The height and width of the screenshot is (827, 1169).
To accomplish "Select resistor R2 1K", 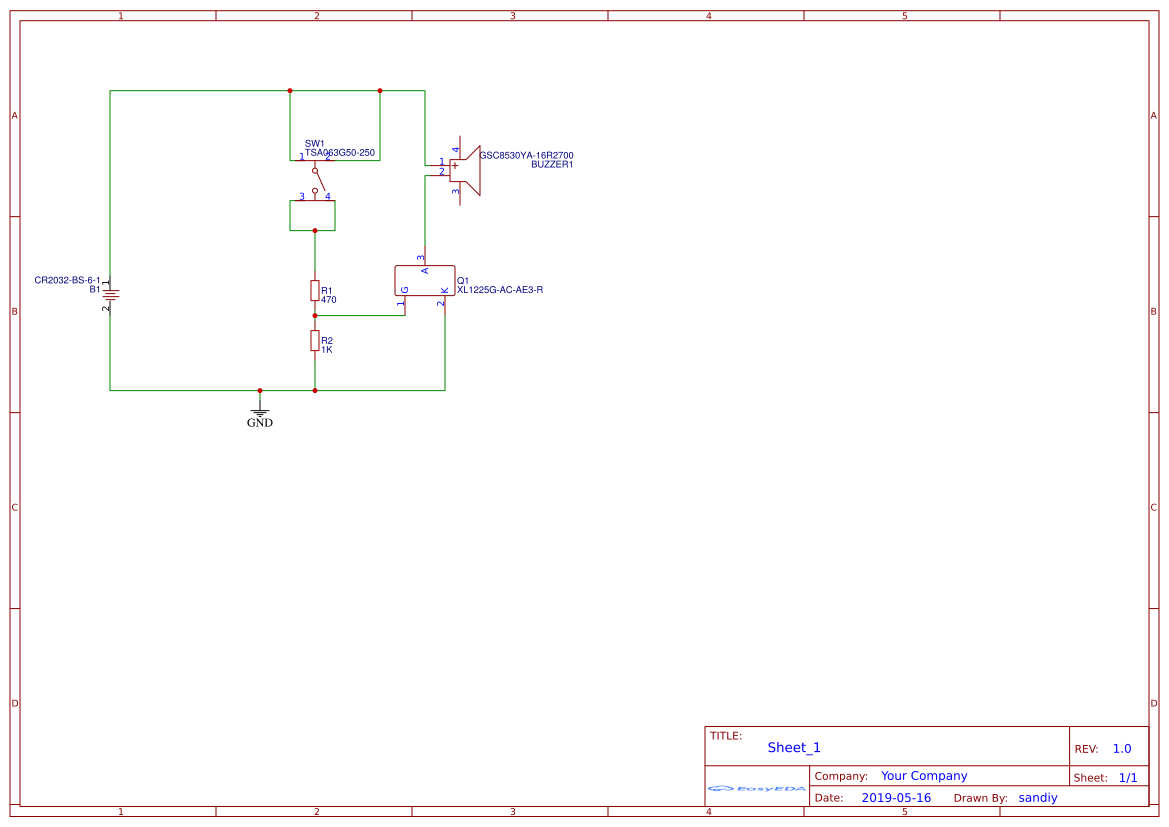I will (x=314, y=340).
